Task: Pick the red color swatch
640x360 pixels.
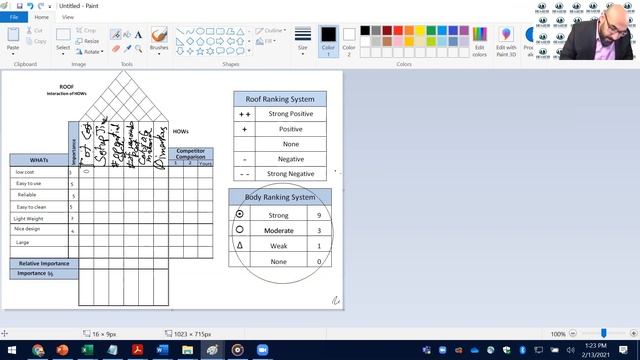Action: click(398, 30)
